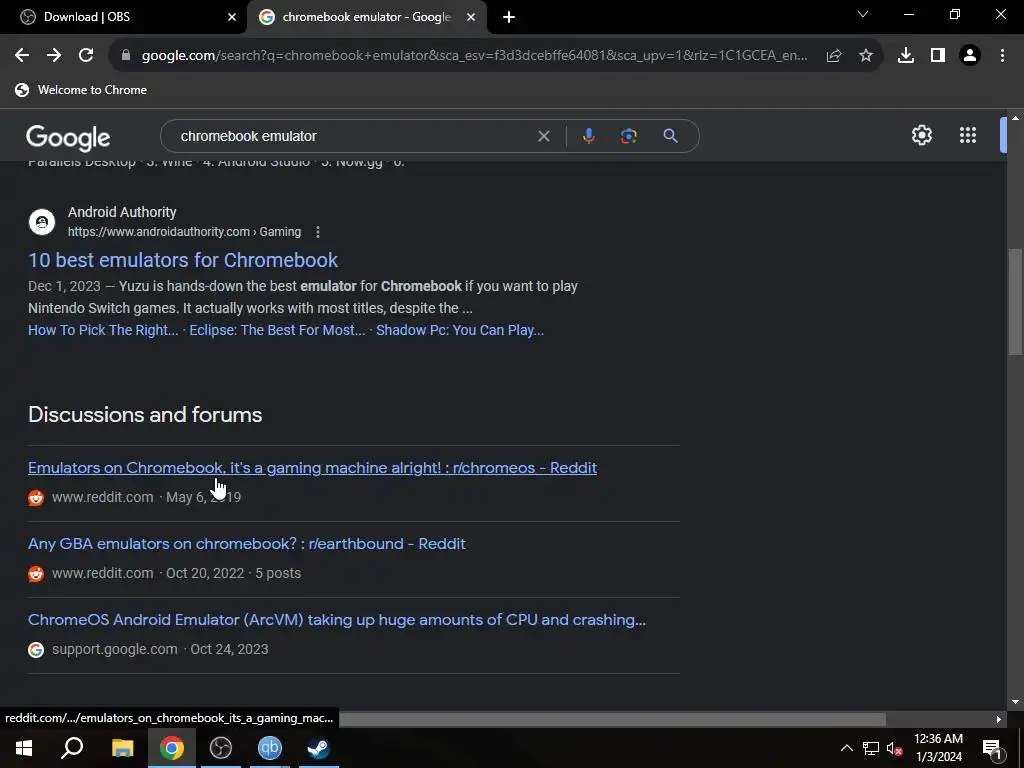Screen dimensions: 1024x768
Task: Open the tab search chevron
Action: (863, 14)
